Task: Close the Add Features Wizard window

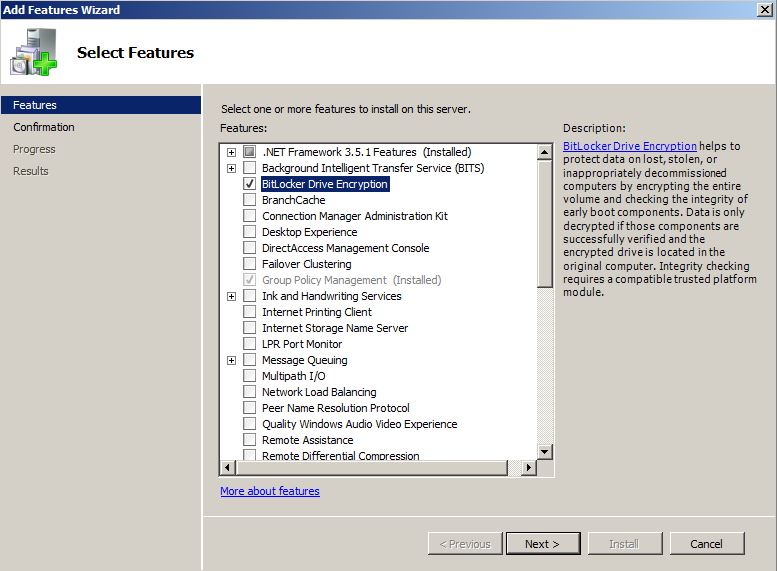Action: point(765,9)
